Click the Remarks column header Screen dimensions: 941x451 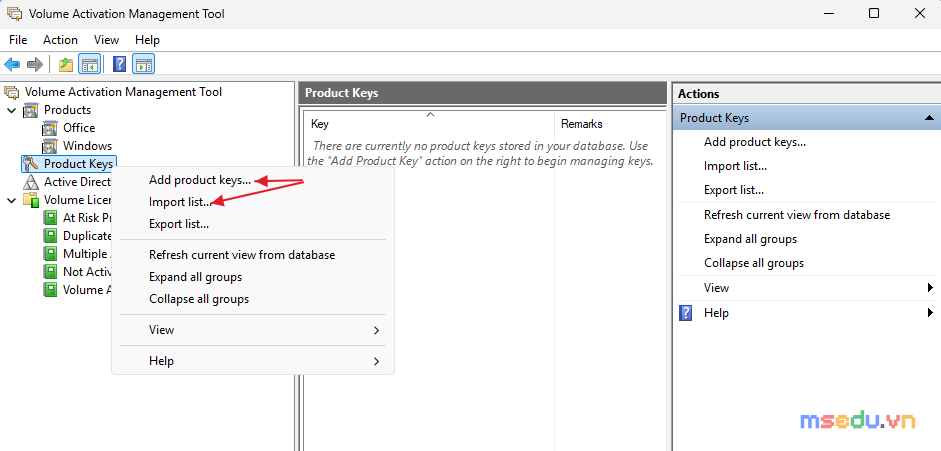click(609, 124)
